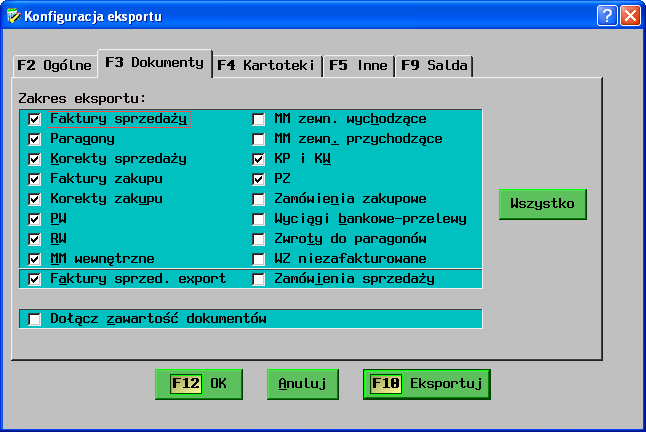Uncheck KP i KW checkbox
This screenshot has width=646, height=432.
click(x=258, y=159)
